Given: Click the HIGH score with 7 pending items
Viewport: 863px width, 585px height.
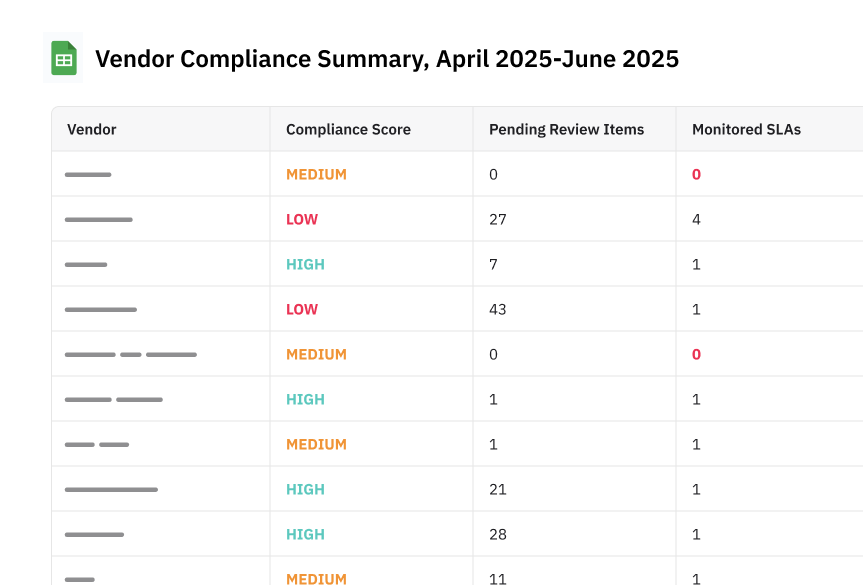Looking at the screenshot, I should click(305, 265).
